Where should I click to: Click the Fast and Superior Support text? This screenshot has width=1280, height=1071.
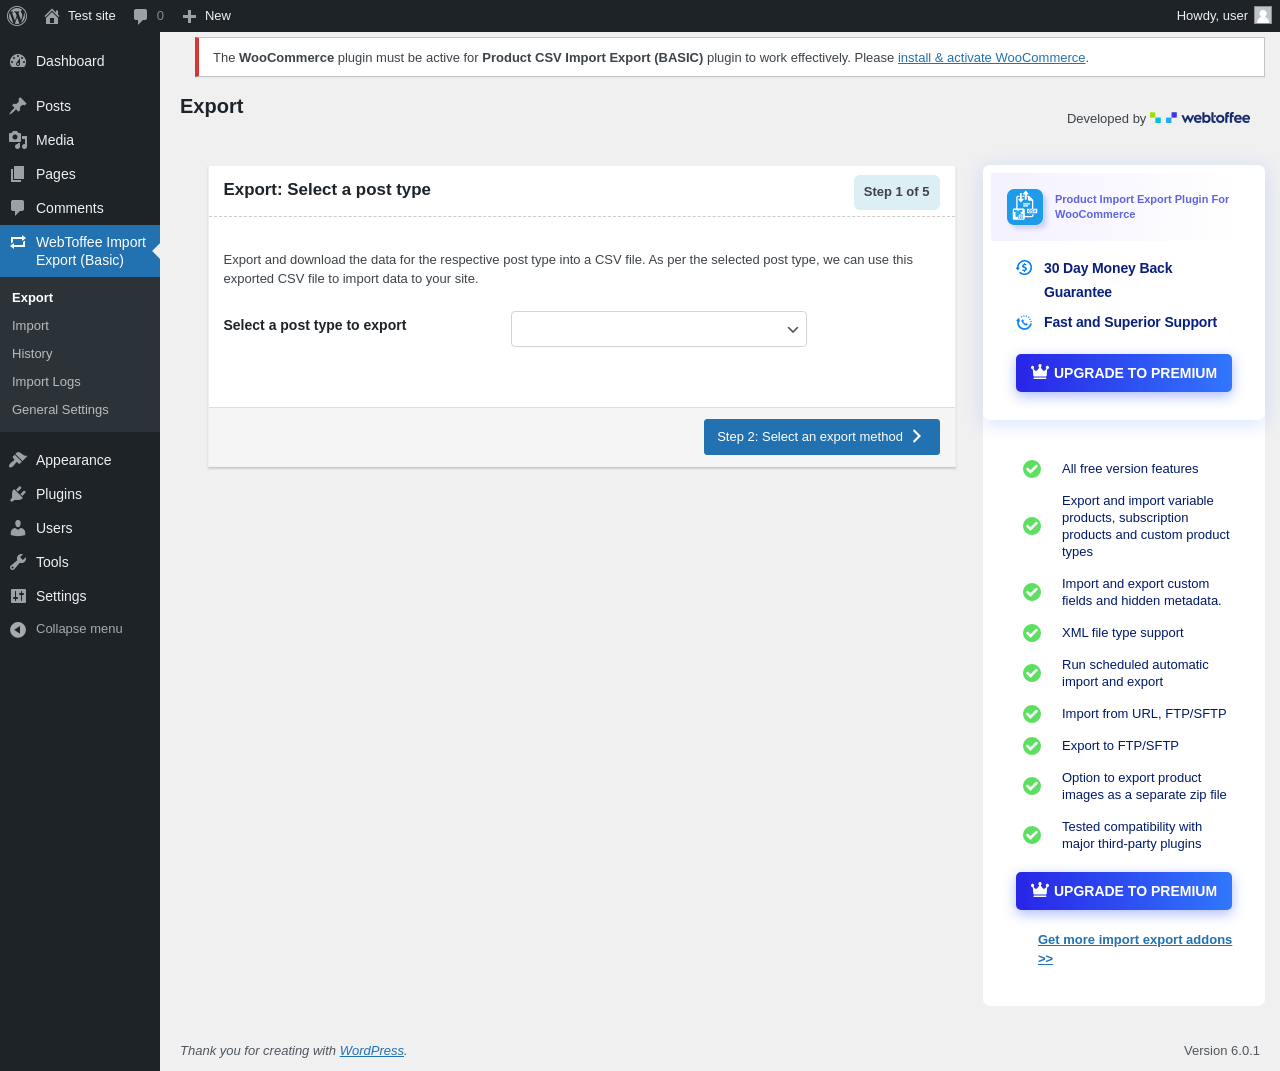pyautogui.click(x=1130, y=322)
